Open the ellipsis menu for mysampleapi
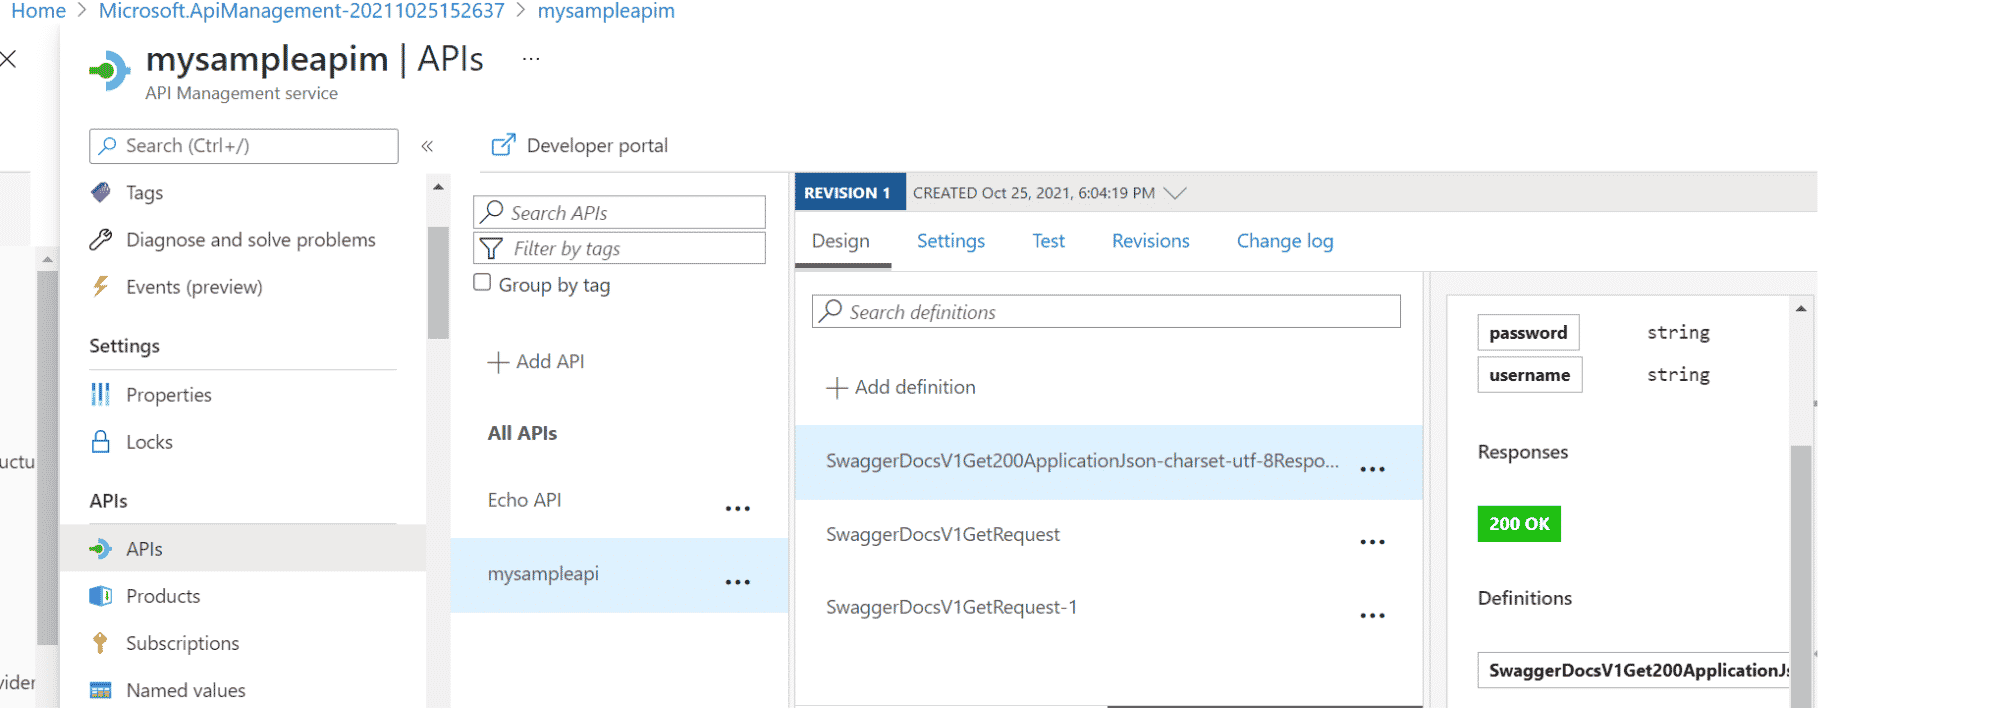 (738, 582)
